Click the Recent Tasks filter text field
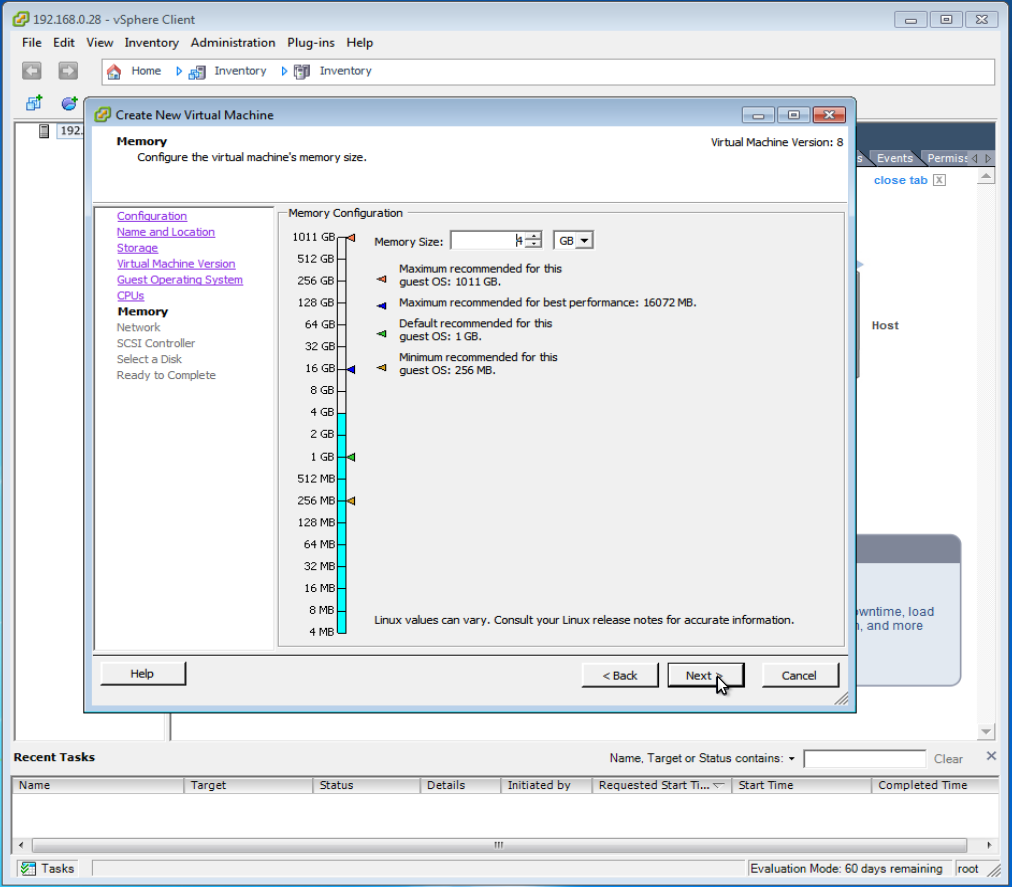Image resolution: width=1012 pixels, height=887 pixels. (x=865, y=759)
